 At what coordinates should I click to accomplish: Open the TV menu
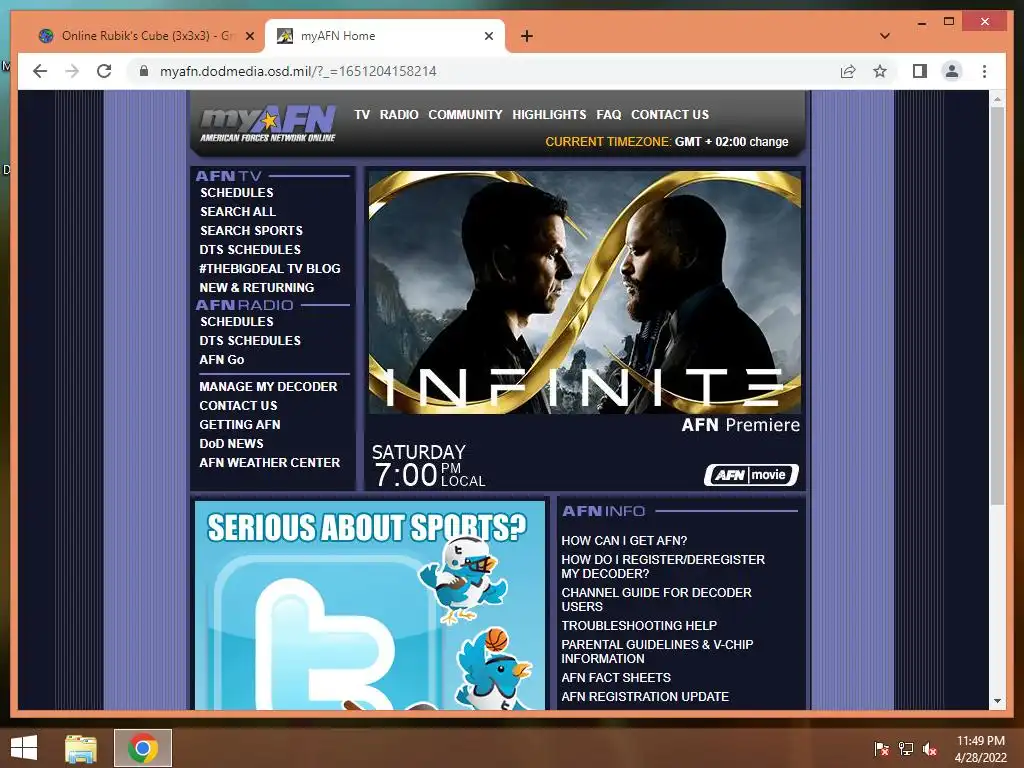click(362, 114)
